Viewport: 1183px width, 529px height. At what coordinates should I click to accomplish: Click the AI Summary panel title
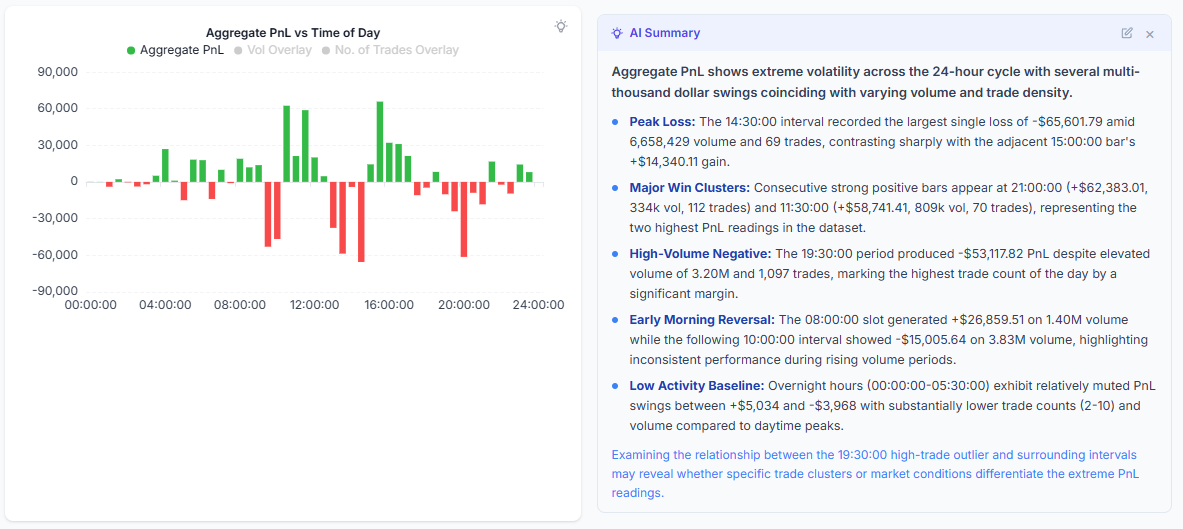coord(664,33)
